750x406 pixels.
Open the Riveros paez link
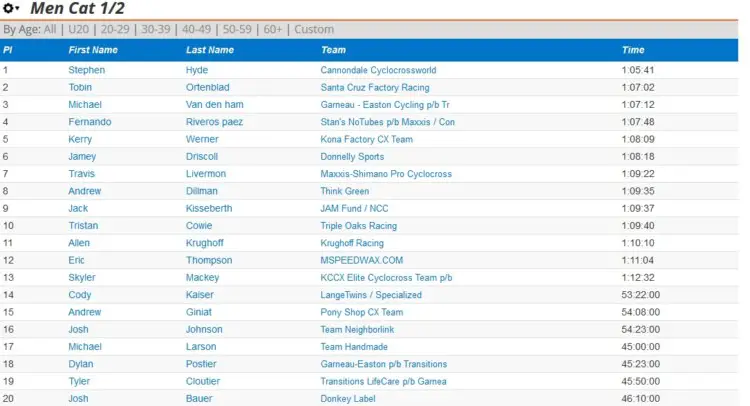pyautogui.click(x=214, y=121)
